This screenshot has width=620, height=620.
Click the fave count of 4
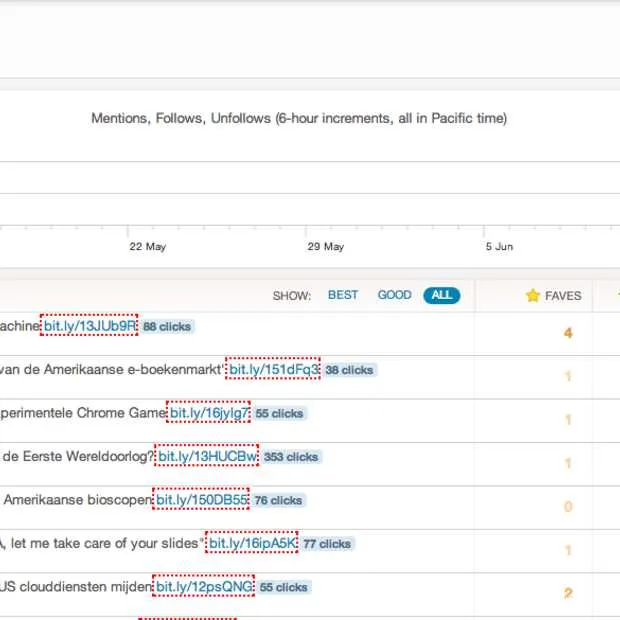click(x=568, y=332)
